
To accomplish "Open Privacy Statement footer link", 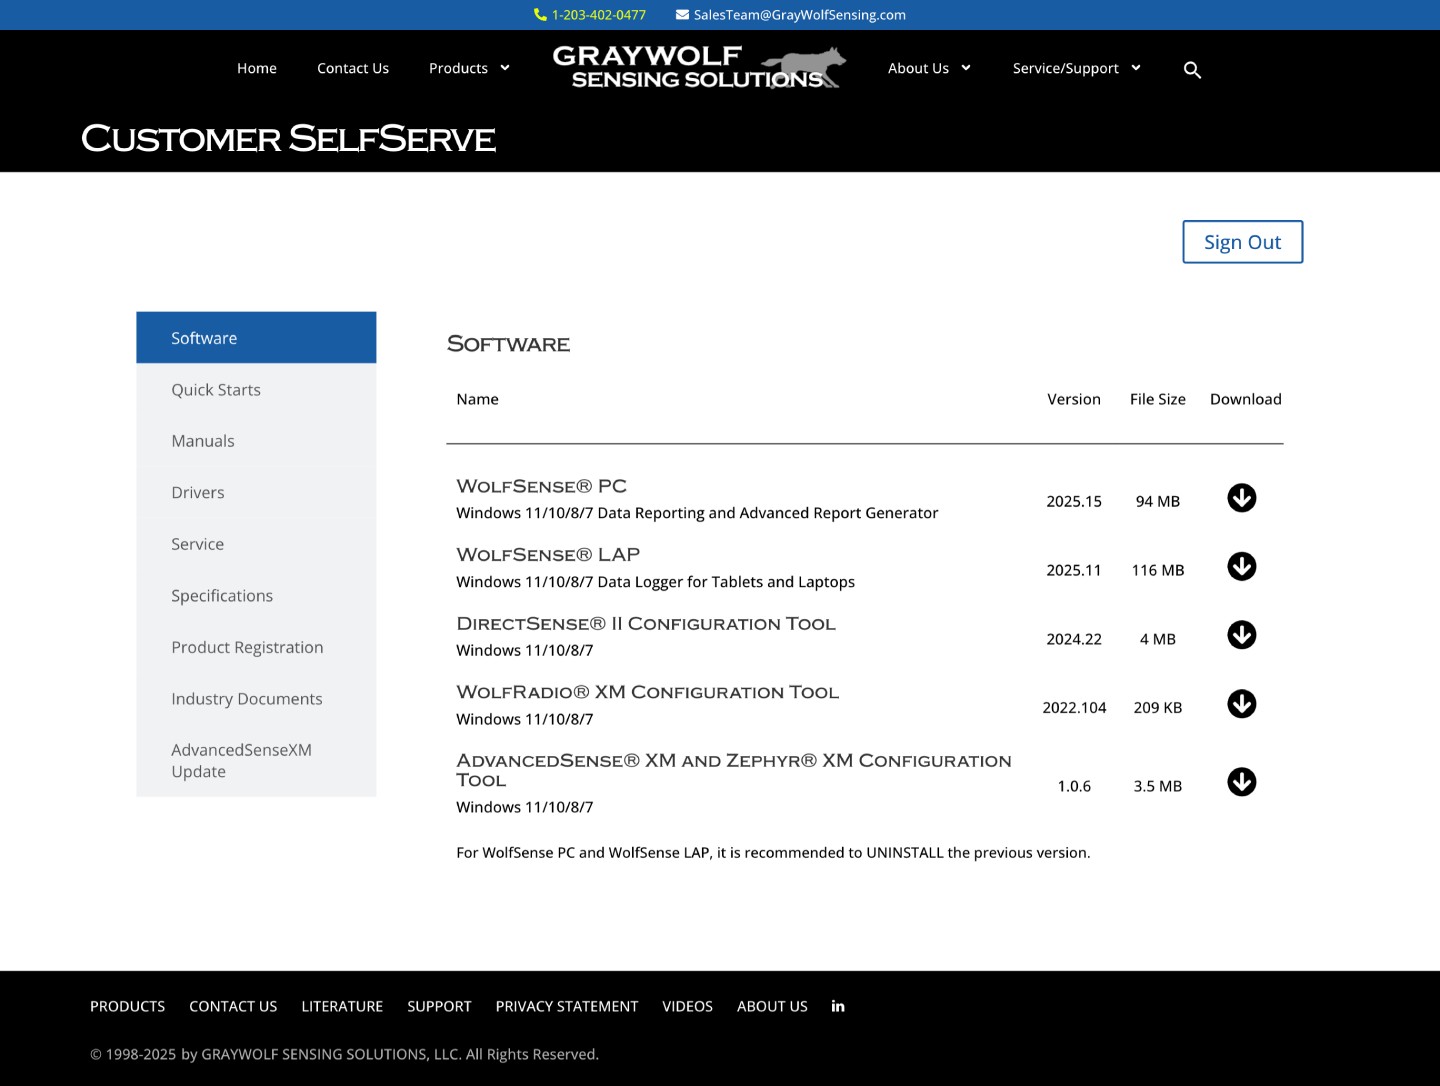I will [x=566, y=1006].
